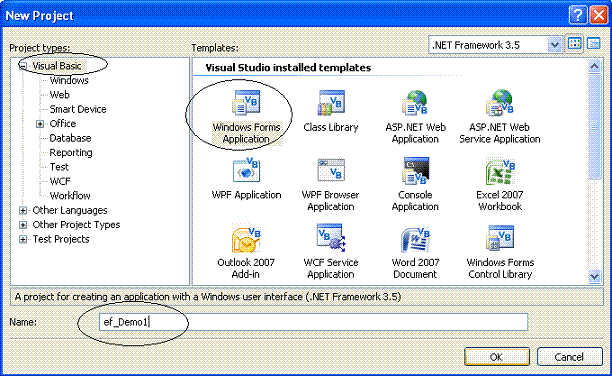The height and width of the screenshot is (376, 612).
Task: Select the Web project type
Action: (60, 94)
